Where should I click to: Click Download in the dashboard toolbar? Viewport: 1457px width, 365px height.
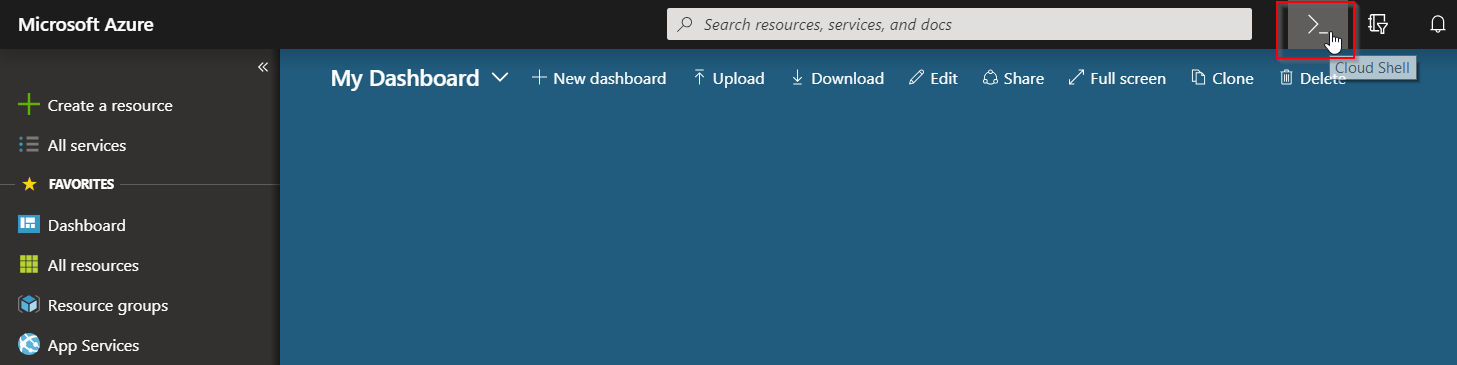(x=837, y=78)
